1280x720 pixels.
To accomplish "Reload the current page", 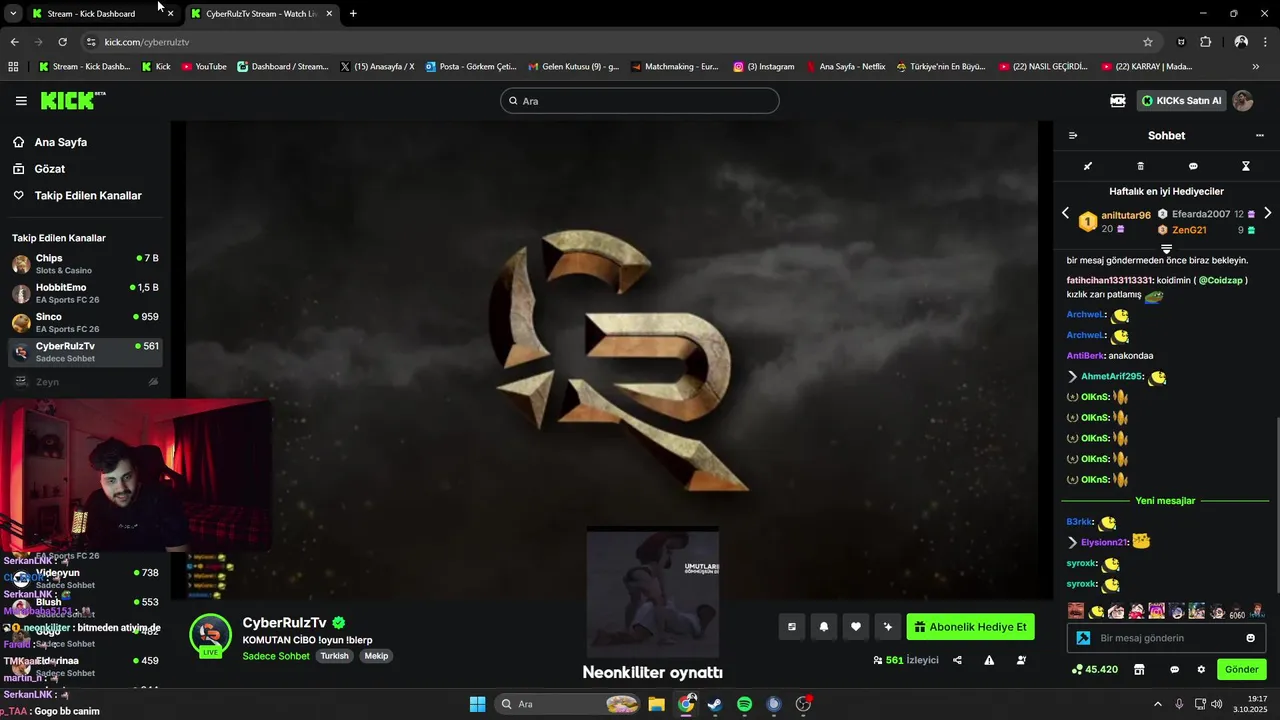I will [62, 42].
